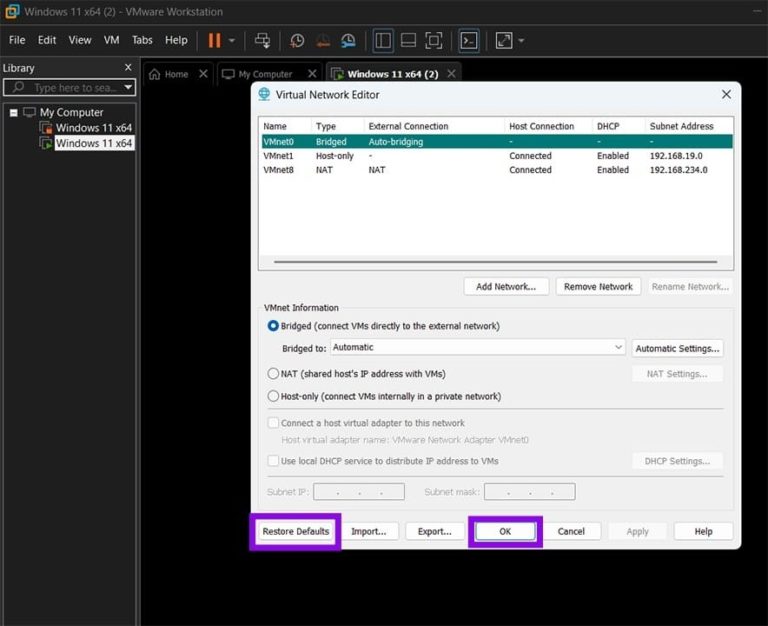
Task: Click the Library search field
Action: (x=69, y=87)
